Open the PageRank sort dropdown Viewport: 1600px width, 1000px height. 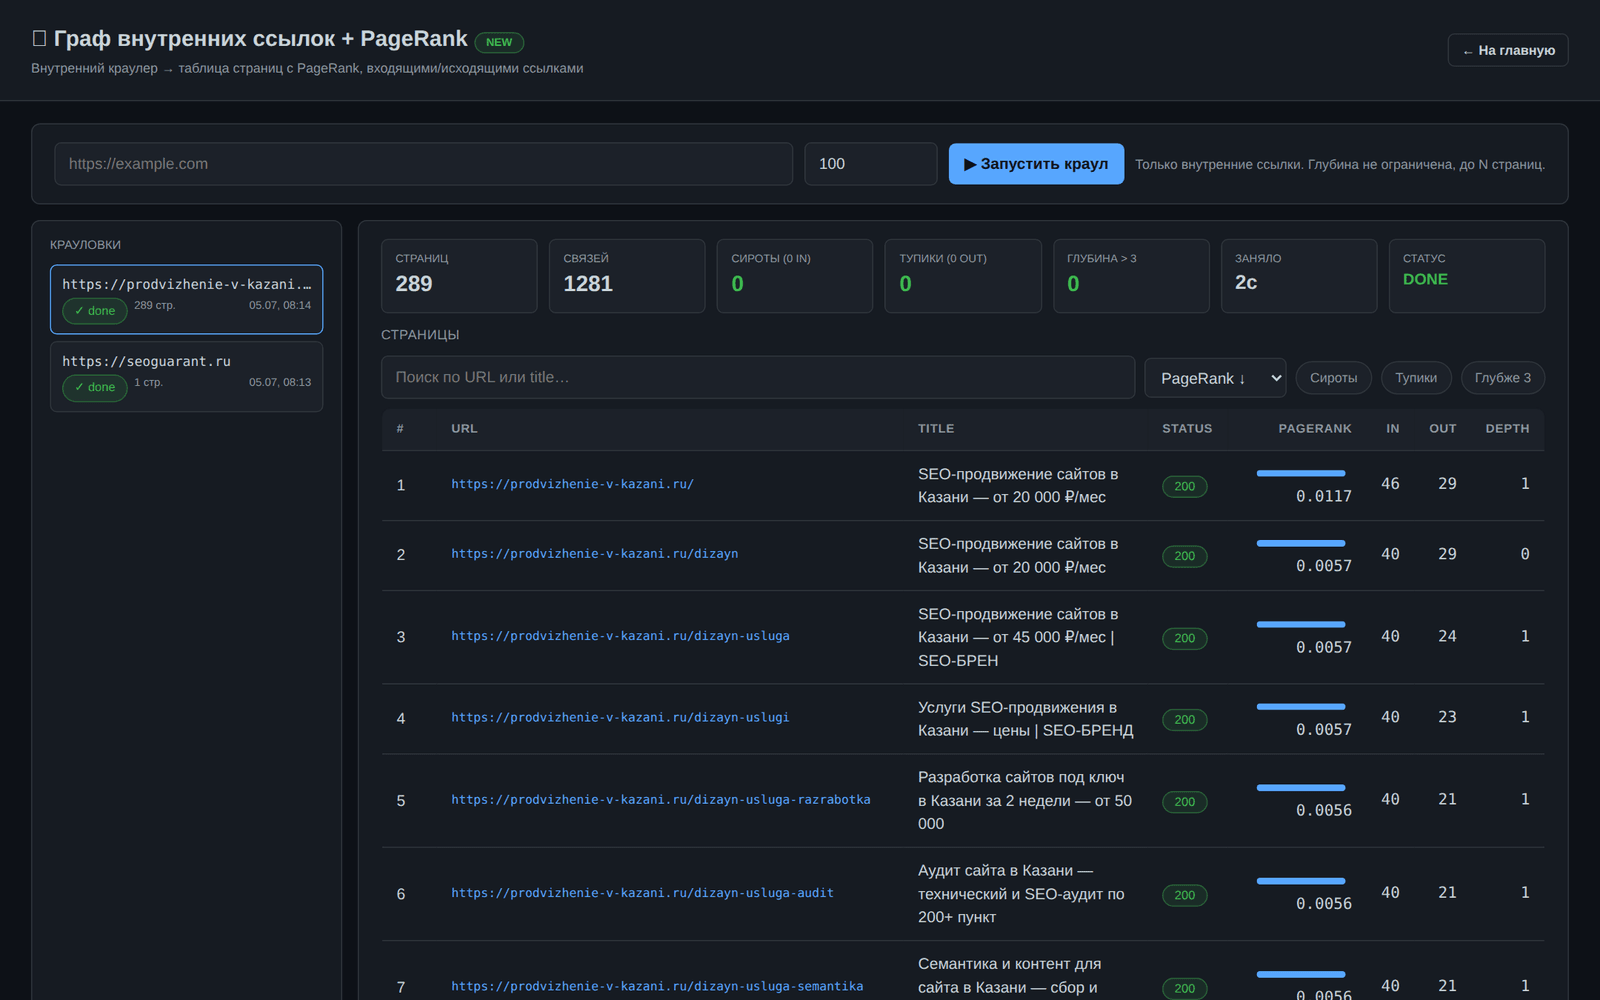pyautogui.click(x=1215, y=378)
